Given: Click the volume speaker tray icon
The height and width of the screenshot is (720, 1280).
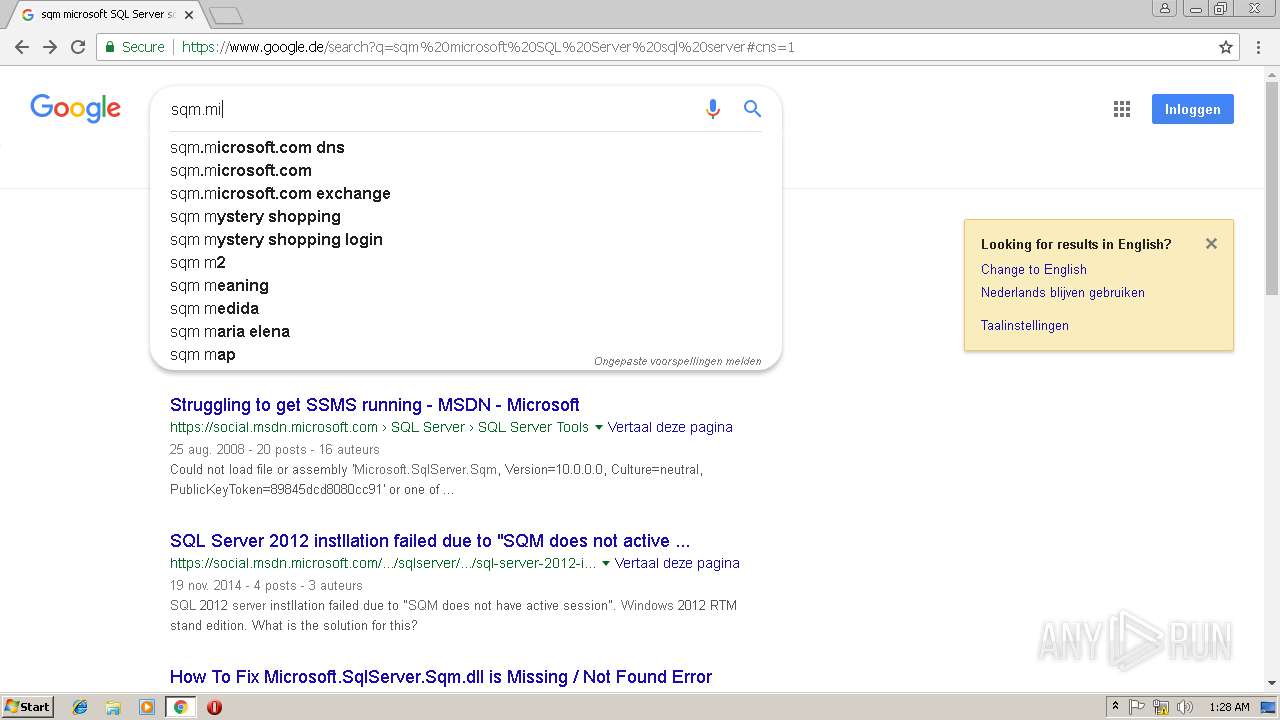Looking at the screenshot, I should tap(1185, 707).
